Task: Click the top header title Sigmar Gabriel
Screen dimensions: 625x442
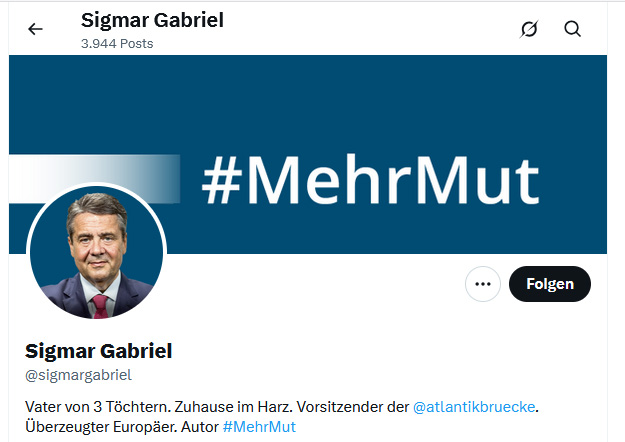Action: [x=152, y=20]
